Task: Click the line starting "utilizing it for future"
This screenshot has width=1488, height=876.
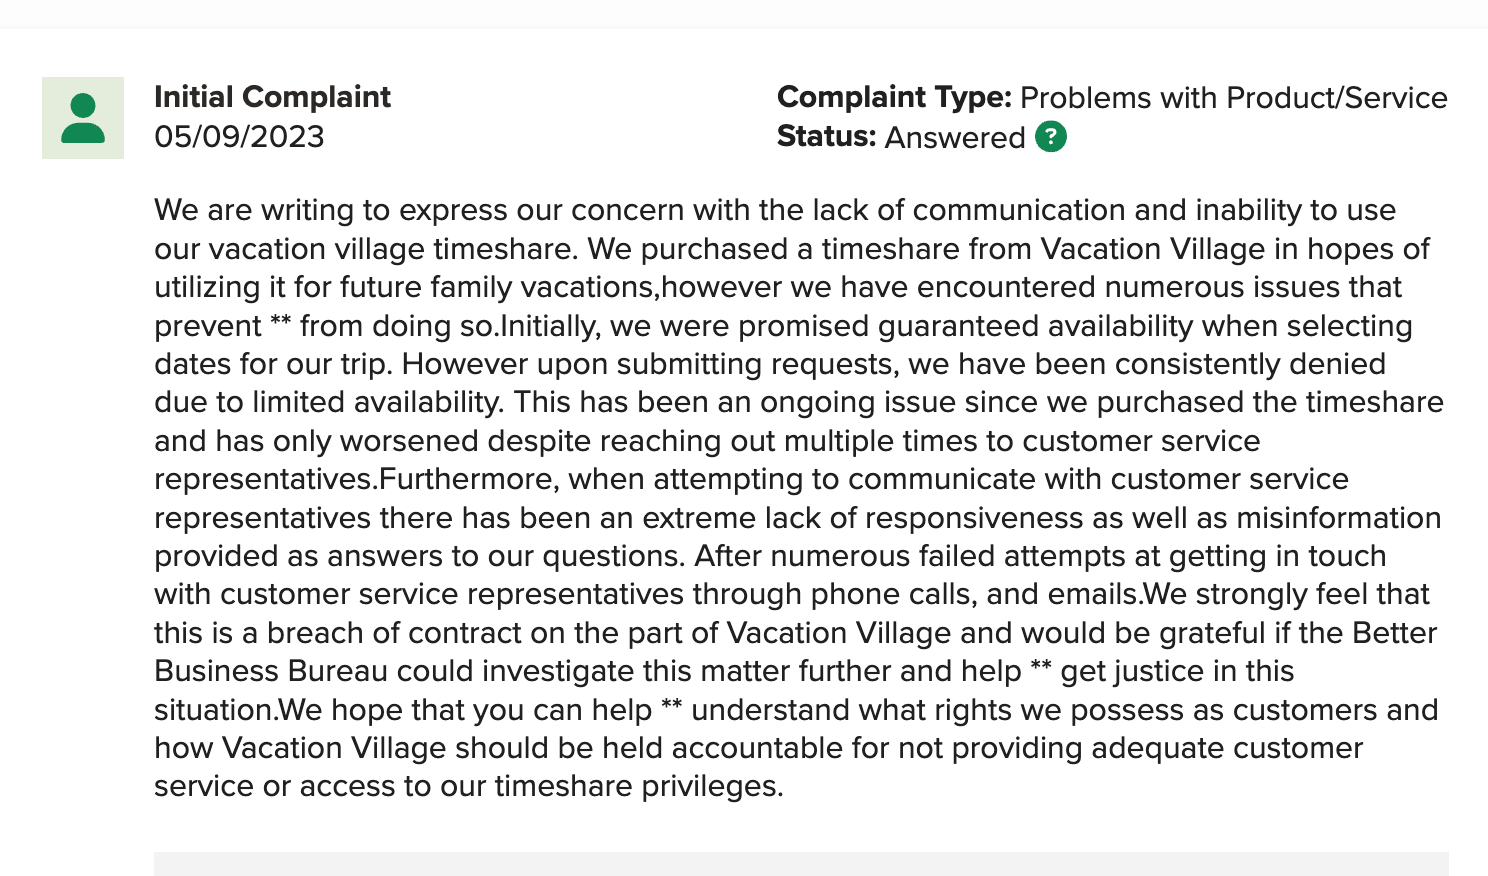Action: (x=777, y=287)
